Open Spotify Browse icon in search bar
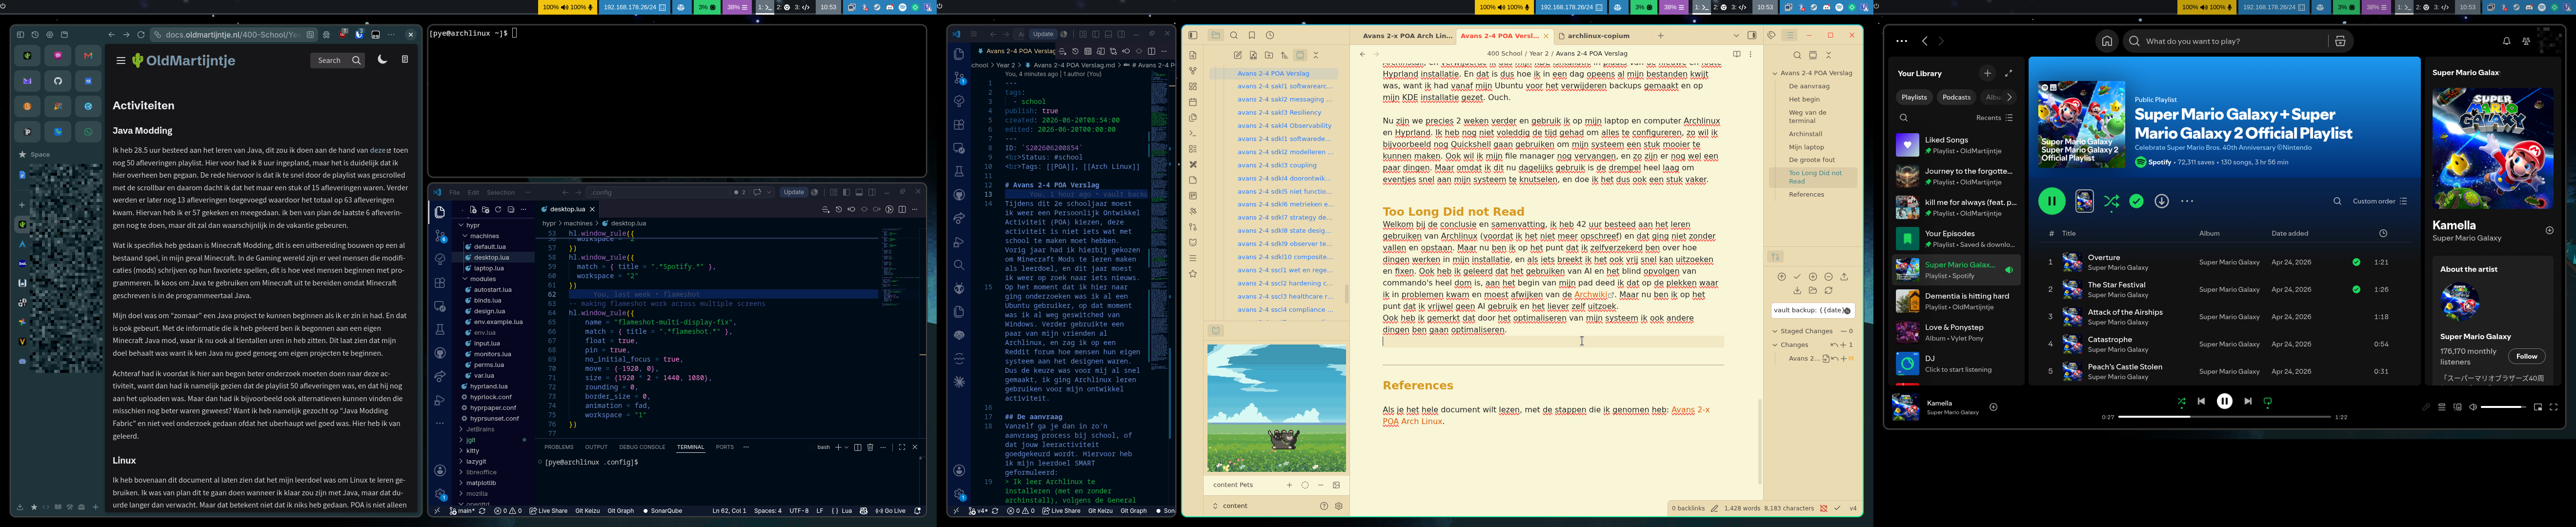Image resolution: width=2576 pixels, height=527 pixels. [x=2339, y=41]
